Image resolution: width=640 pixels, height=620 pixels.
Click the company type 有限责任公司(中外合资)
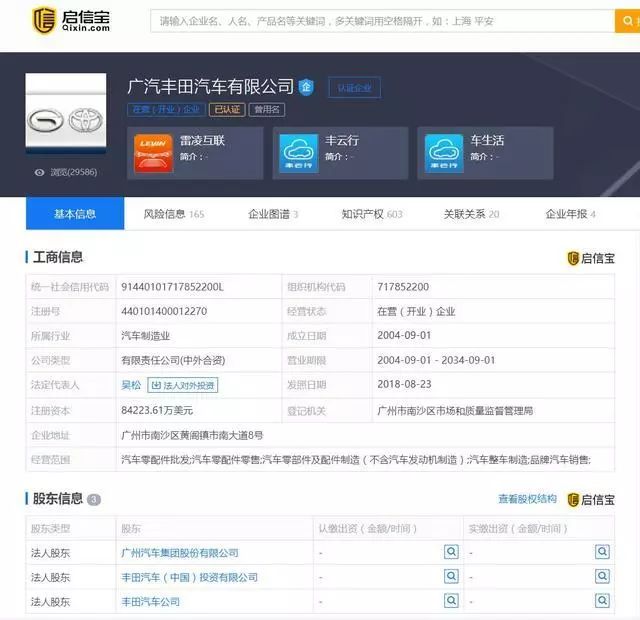pos(173,360)
